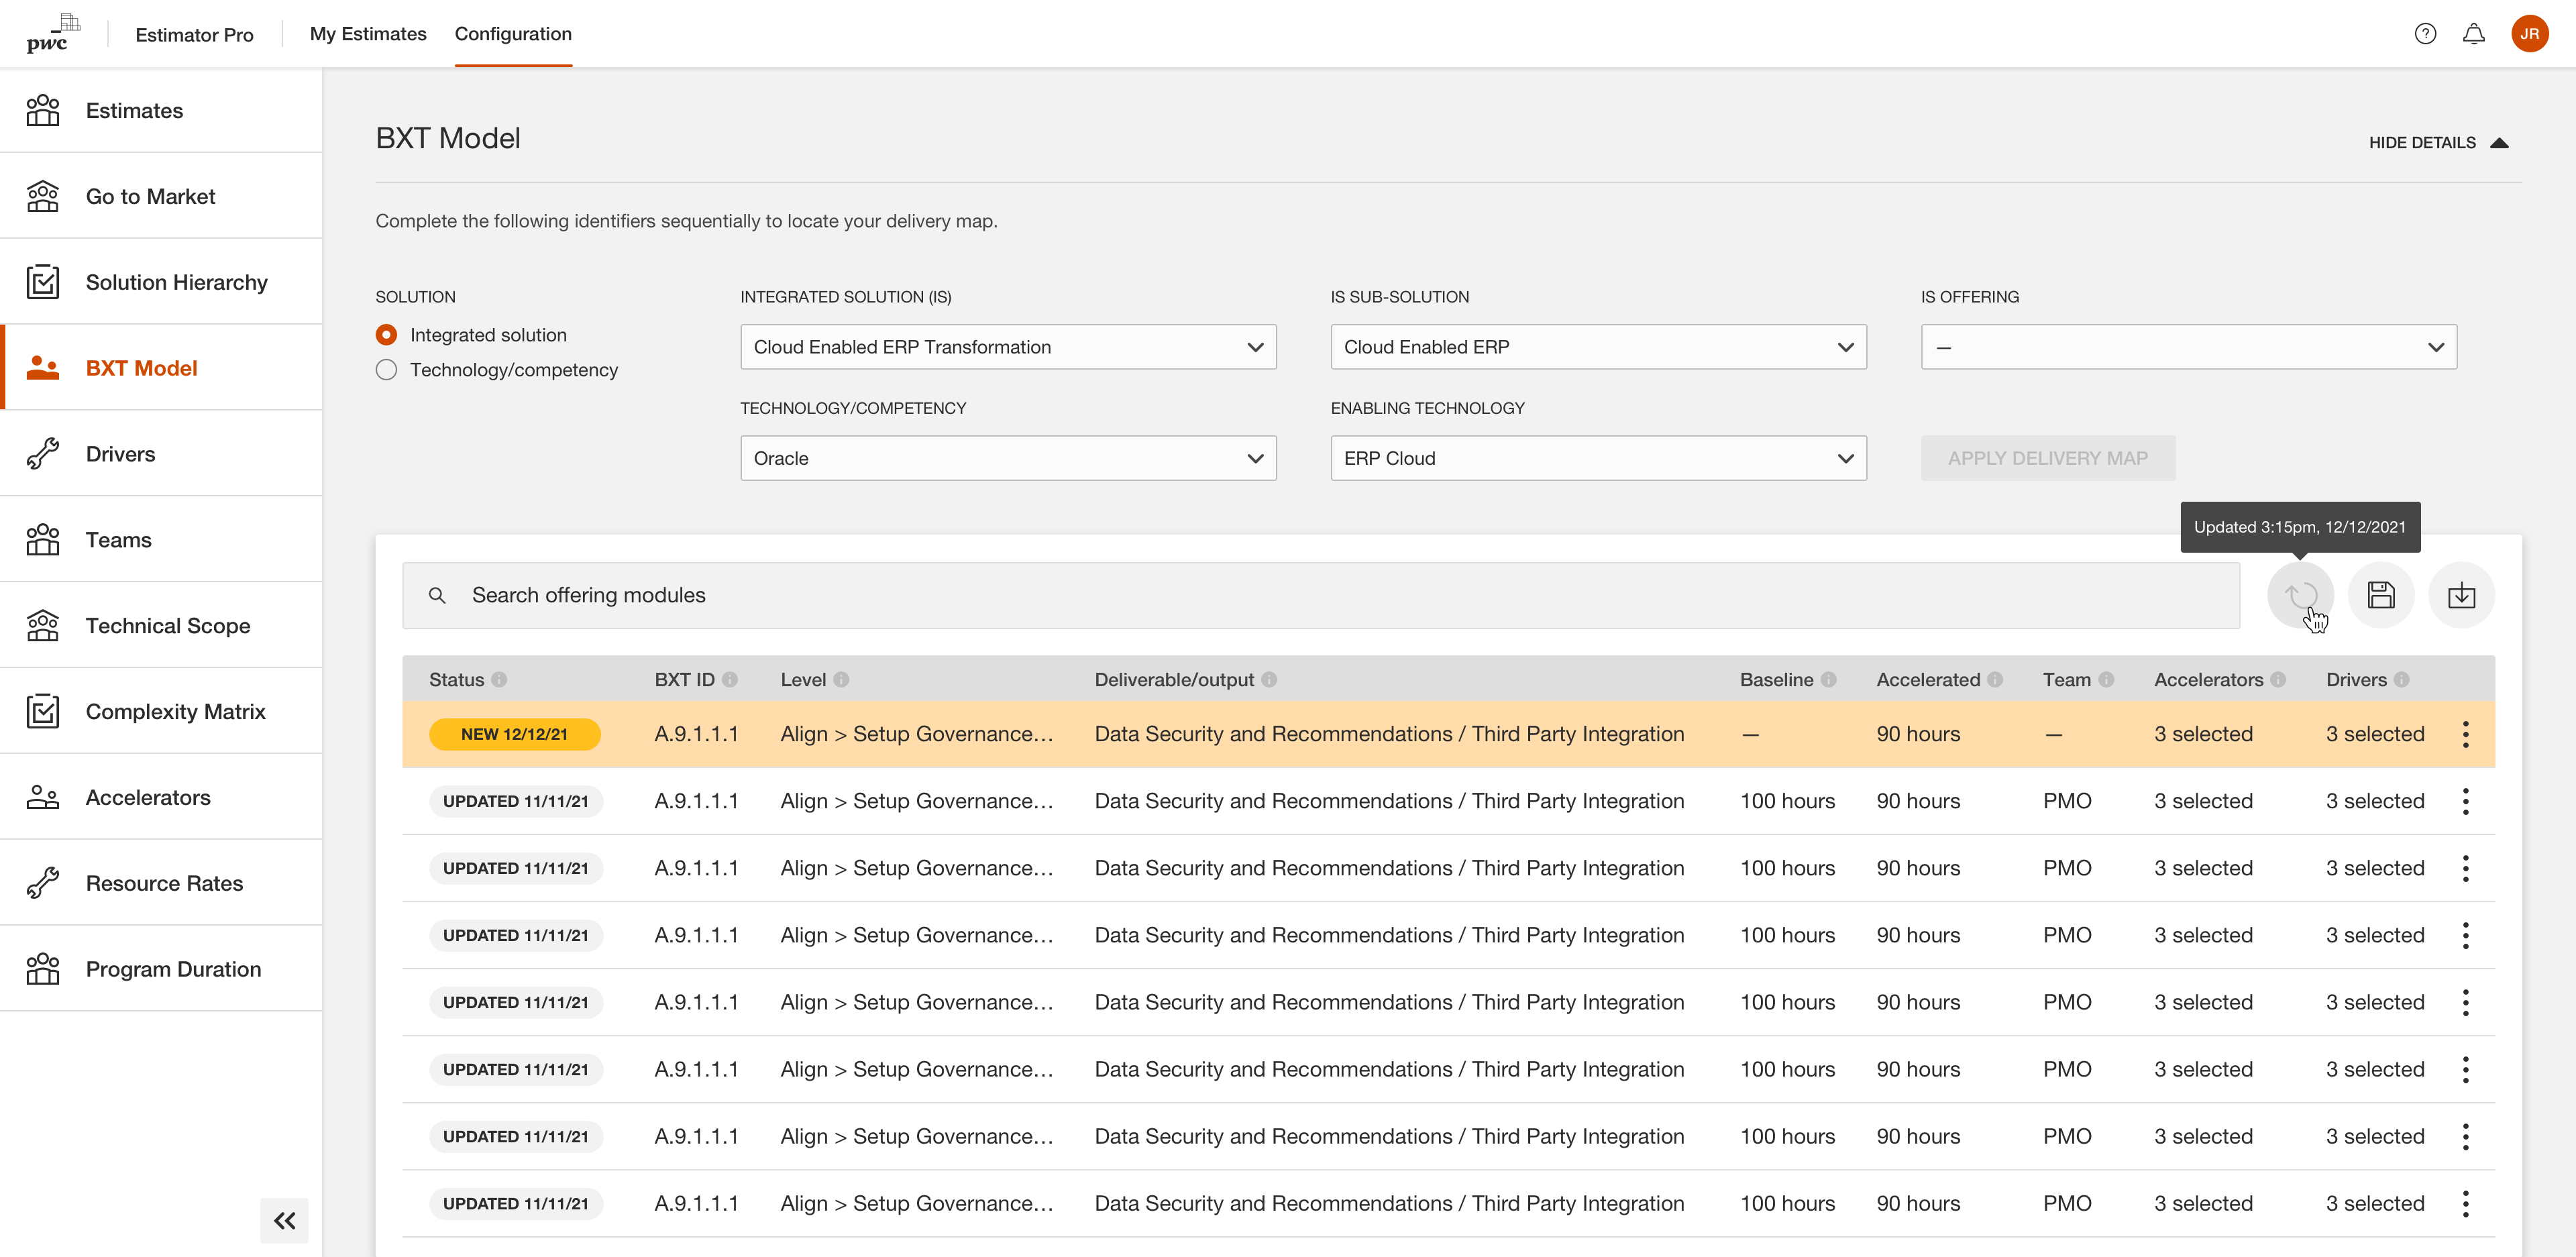Open Enabling Technology ERP Cloud dropdown
The height and width of the screenshot is (1257, 2576).
[1598, 458]
